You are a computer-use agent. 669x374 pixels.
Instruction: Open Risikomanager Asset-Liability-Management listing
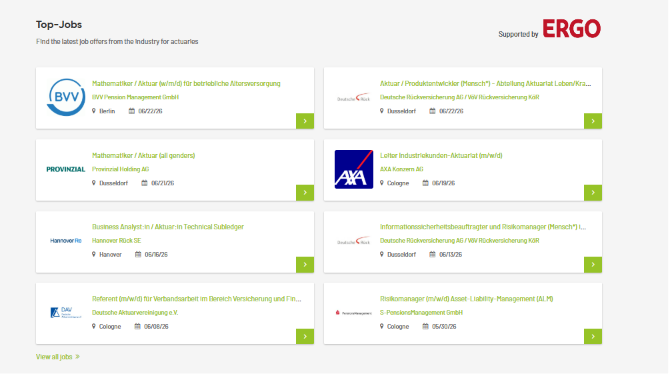coord(466,299)
